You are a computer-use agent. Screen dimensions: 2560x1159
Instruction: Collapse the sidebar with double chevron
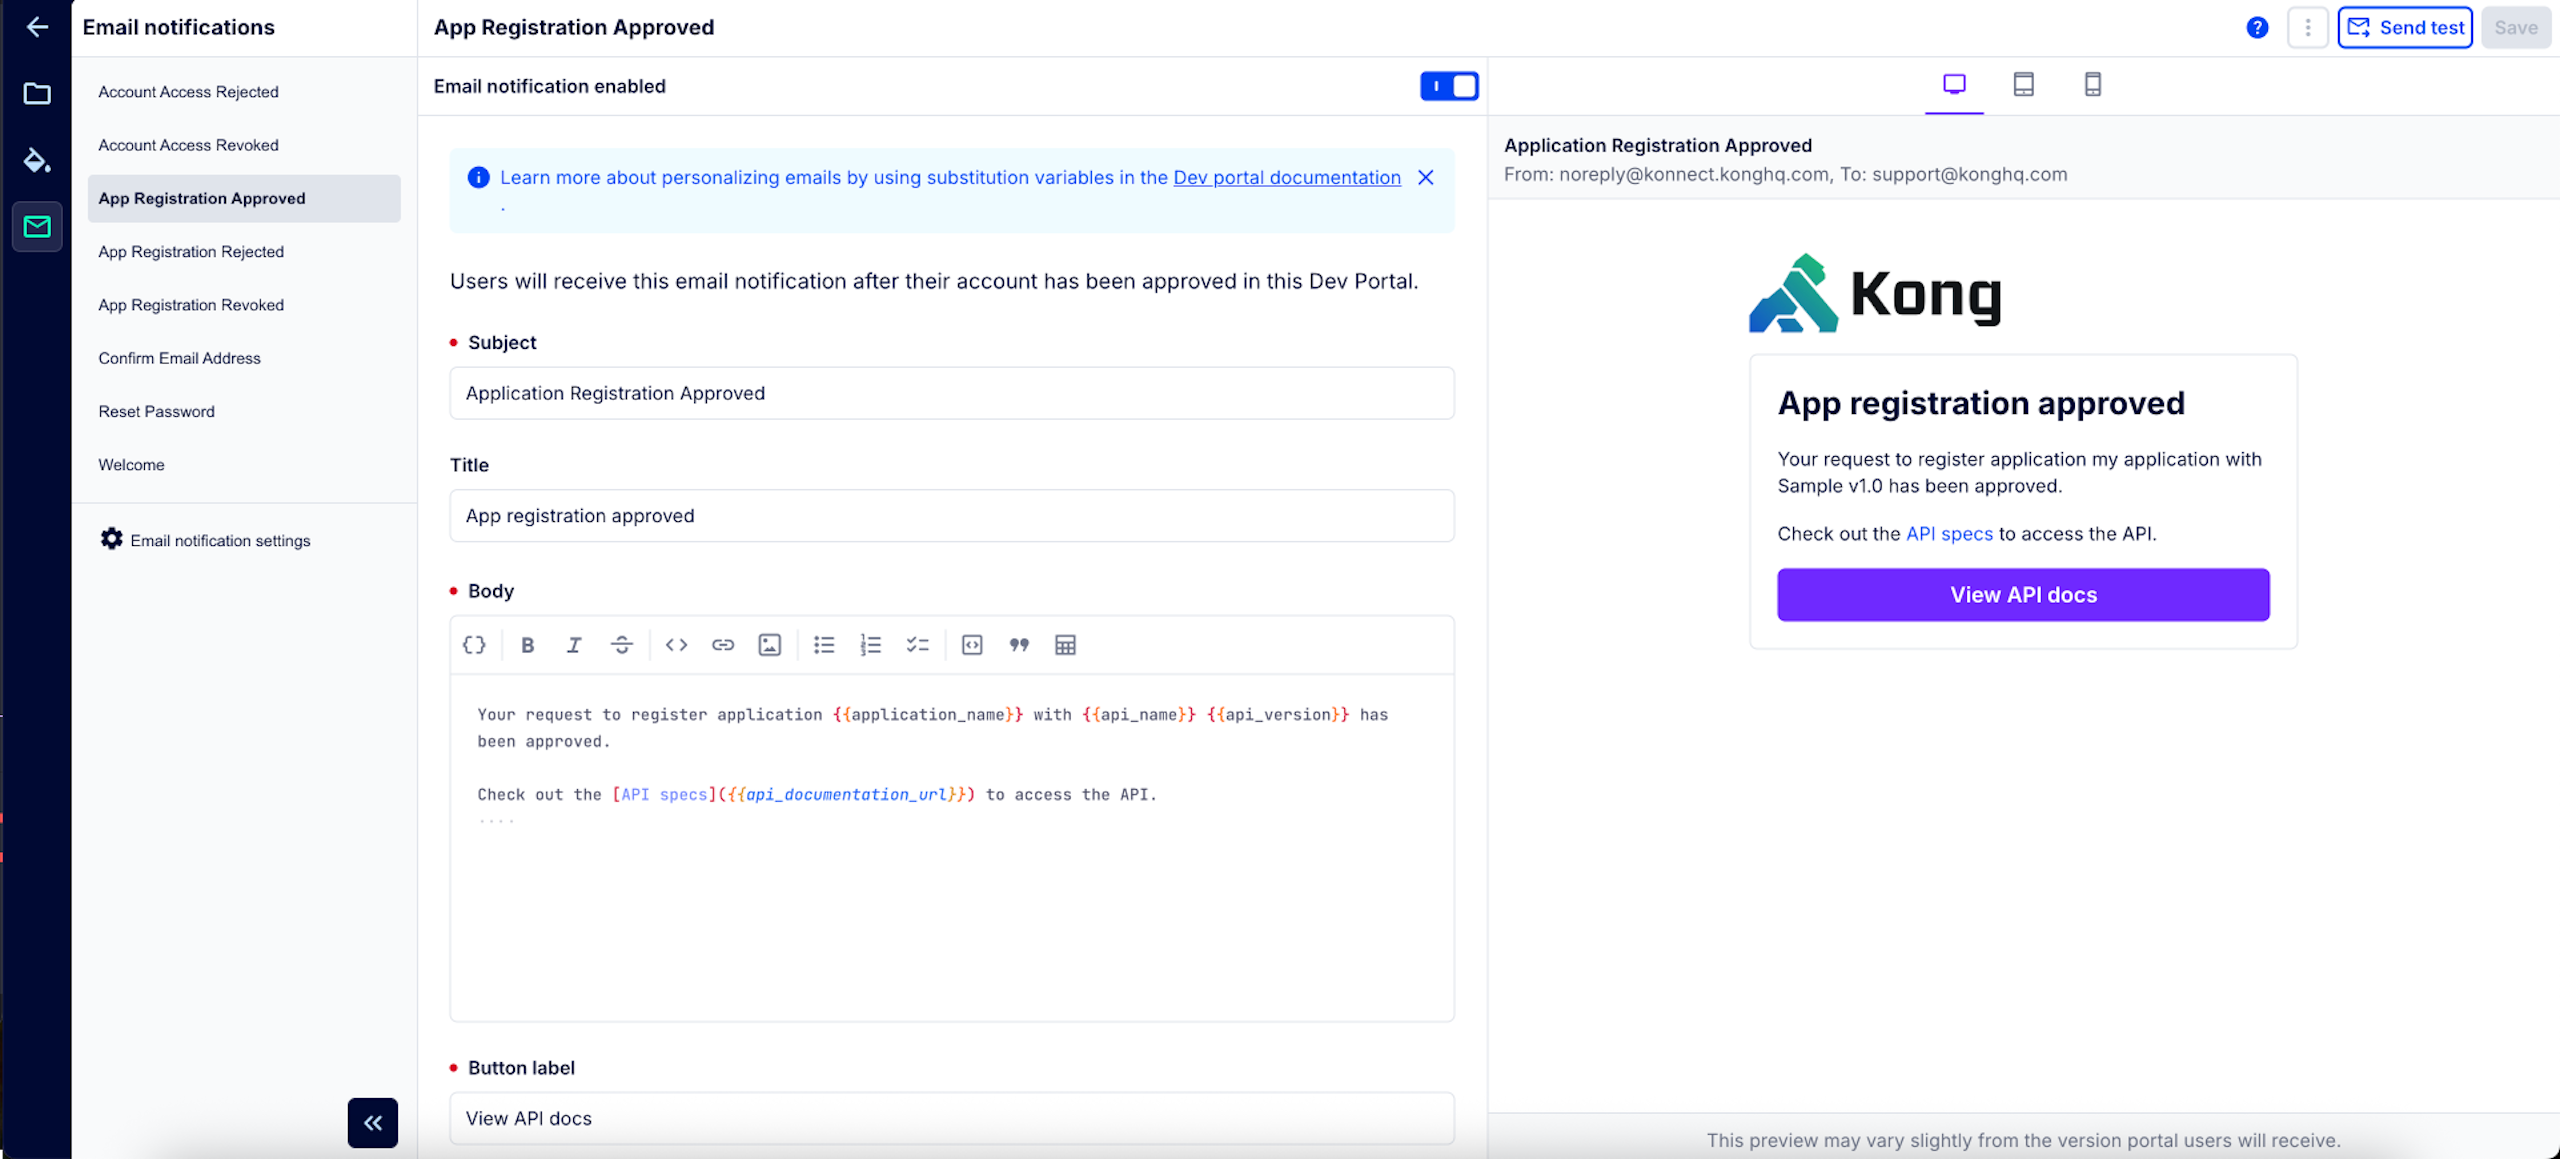pos(373,1122)
